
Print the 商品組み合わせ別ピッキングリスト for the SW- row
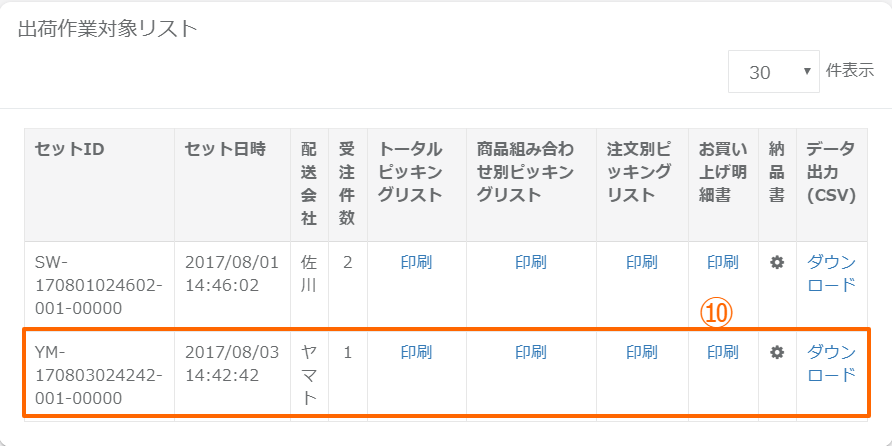point(531,263)
